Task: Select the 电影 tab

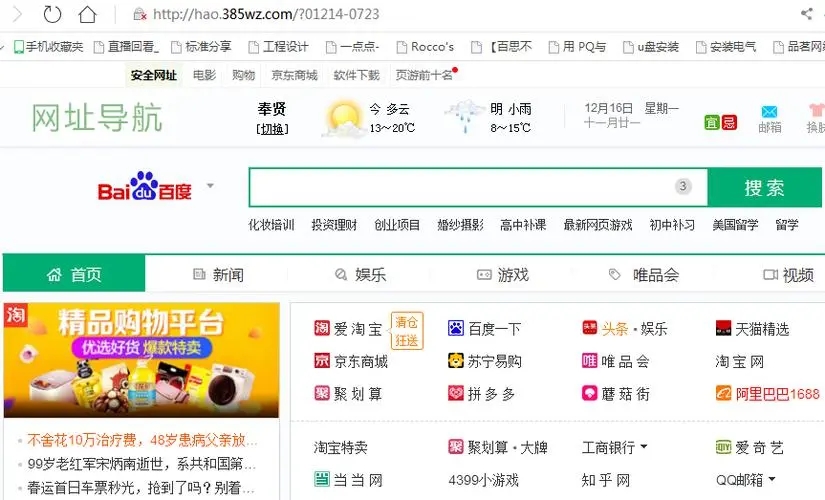Action: pyautogui.click(x=204, y=75)
